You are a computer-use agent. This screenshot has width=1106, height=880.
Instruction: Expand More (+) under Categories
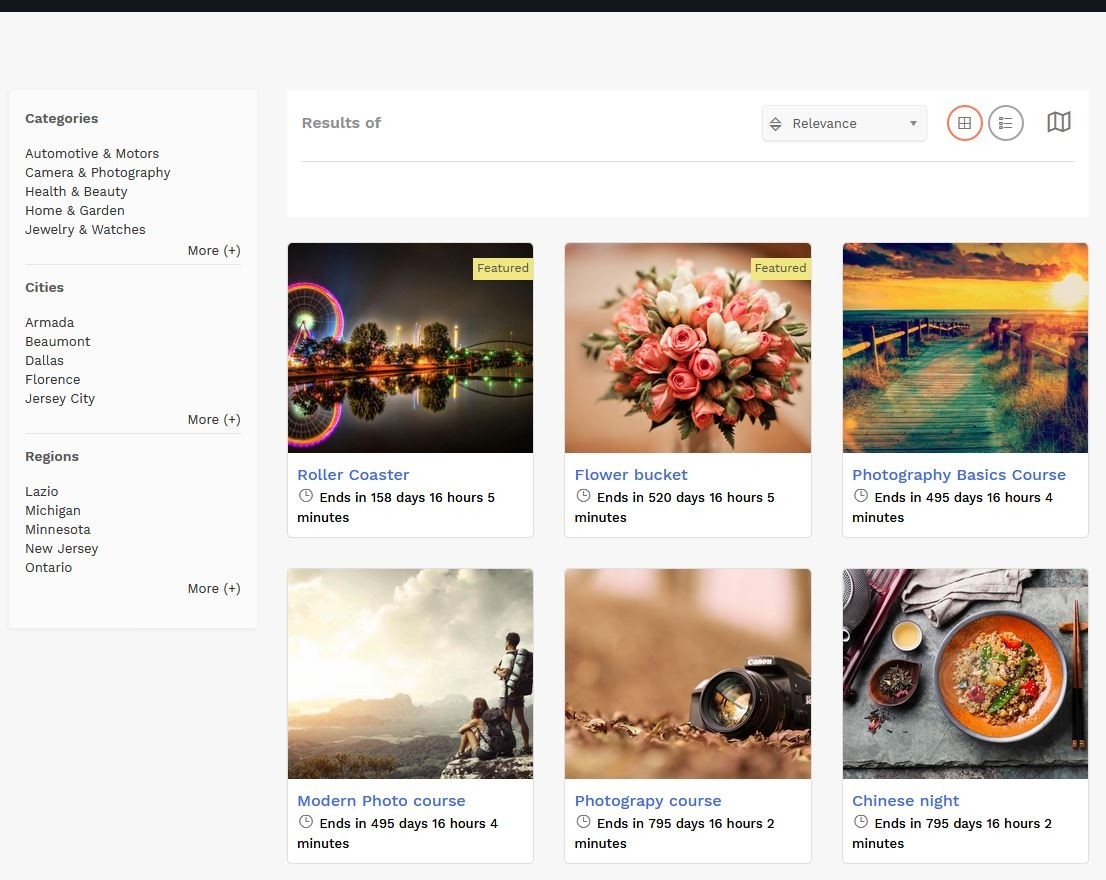214,250
